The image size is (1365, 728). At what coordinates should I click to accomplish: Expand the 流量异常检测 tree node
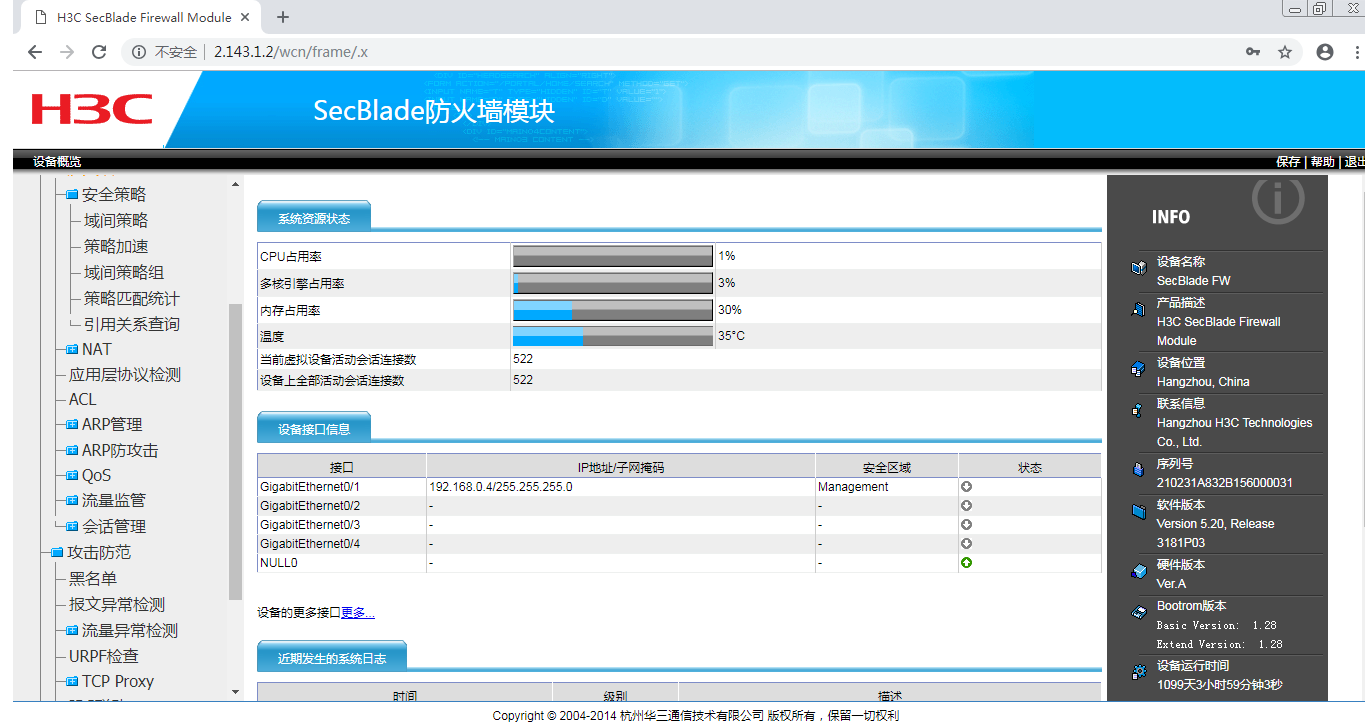tap(72, 631)
